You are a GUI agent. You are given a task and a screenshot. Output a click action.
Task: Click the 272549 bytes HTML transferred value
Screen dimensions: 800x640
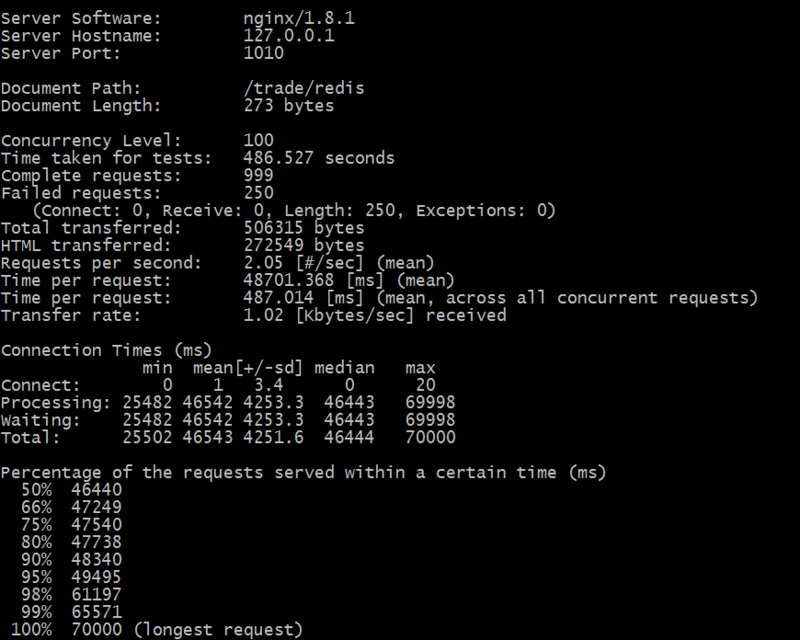[x=304, y=245]
